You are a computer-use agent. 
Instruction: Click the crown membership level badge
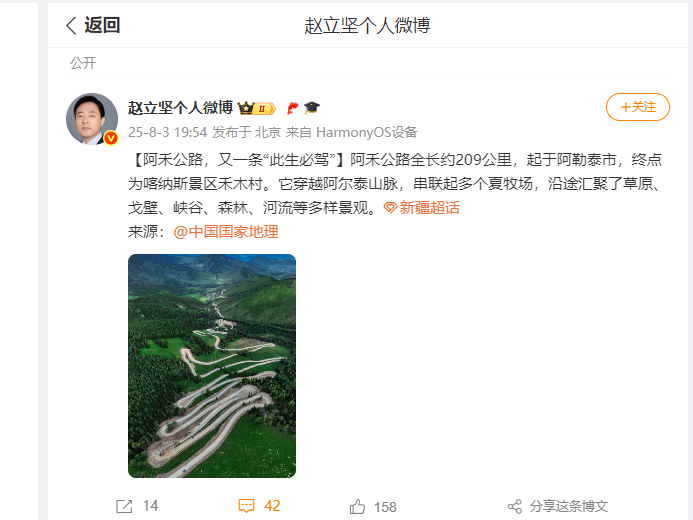coord(256,108)
